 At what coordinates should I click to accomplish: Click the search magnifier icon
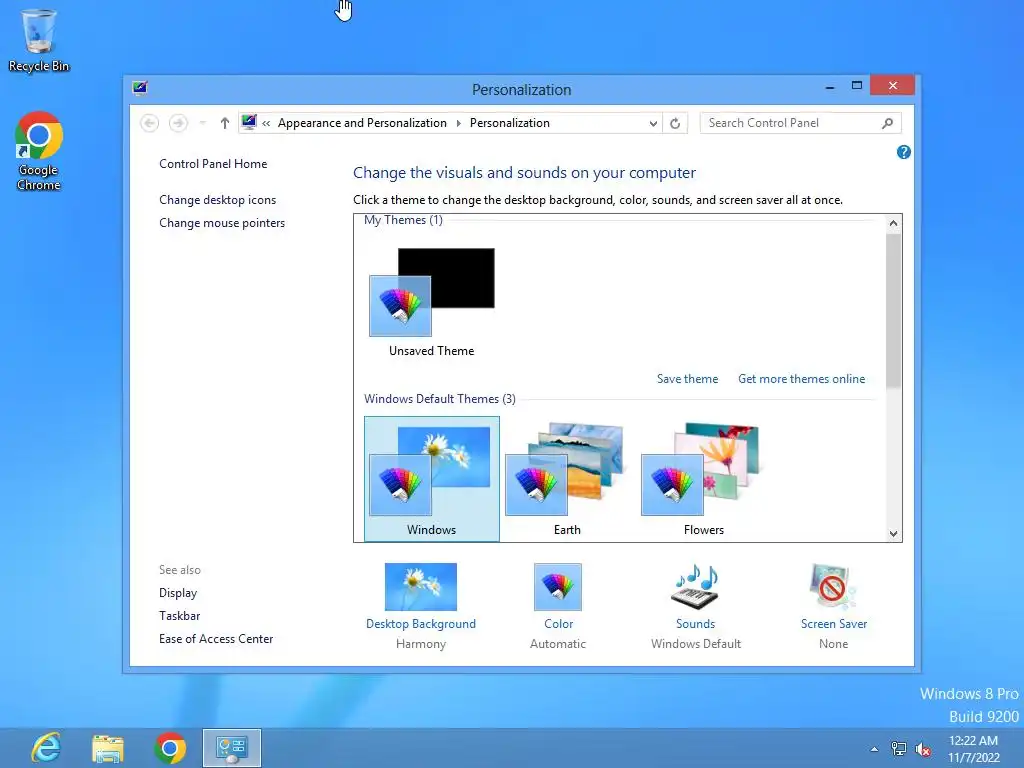pos(888,123)
